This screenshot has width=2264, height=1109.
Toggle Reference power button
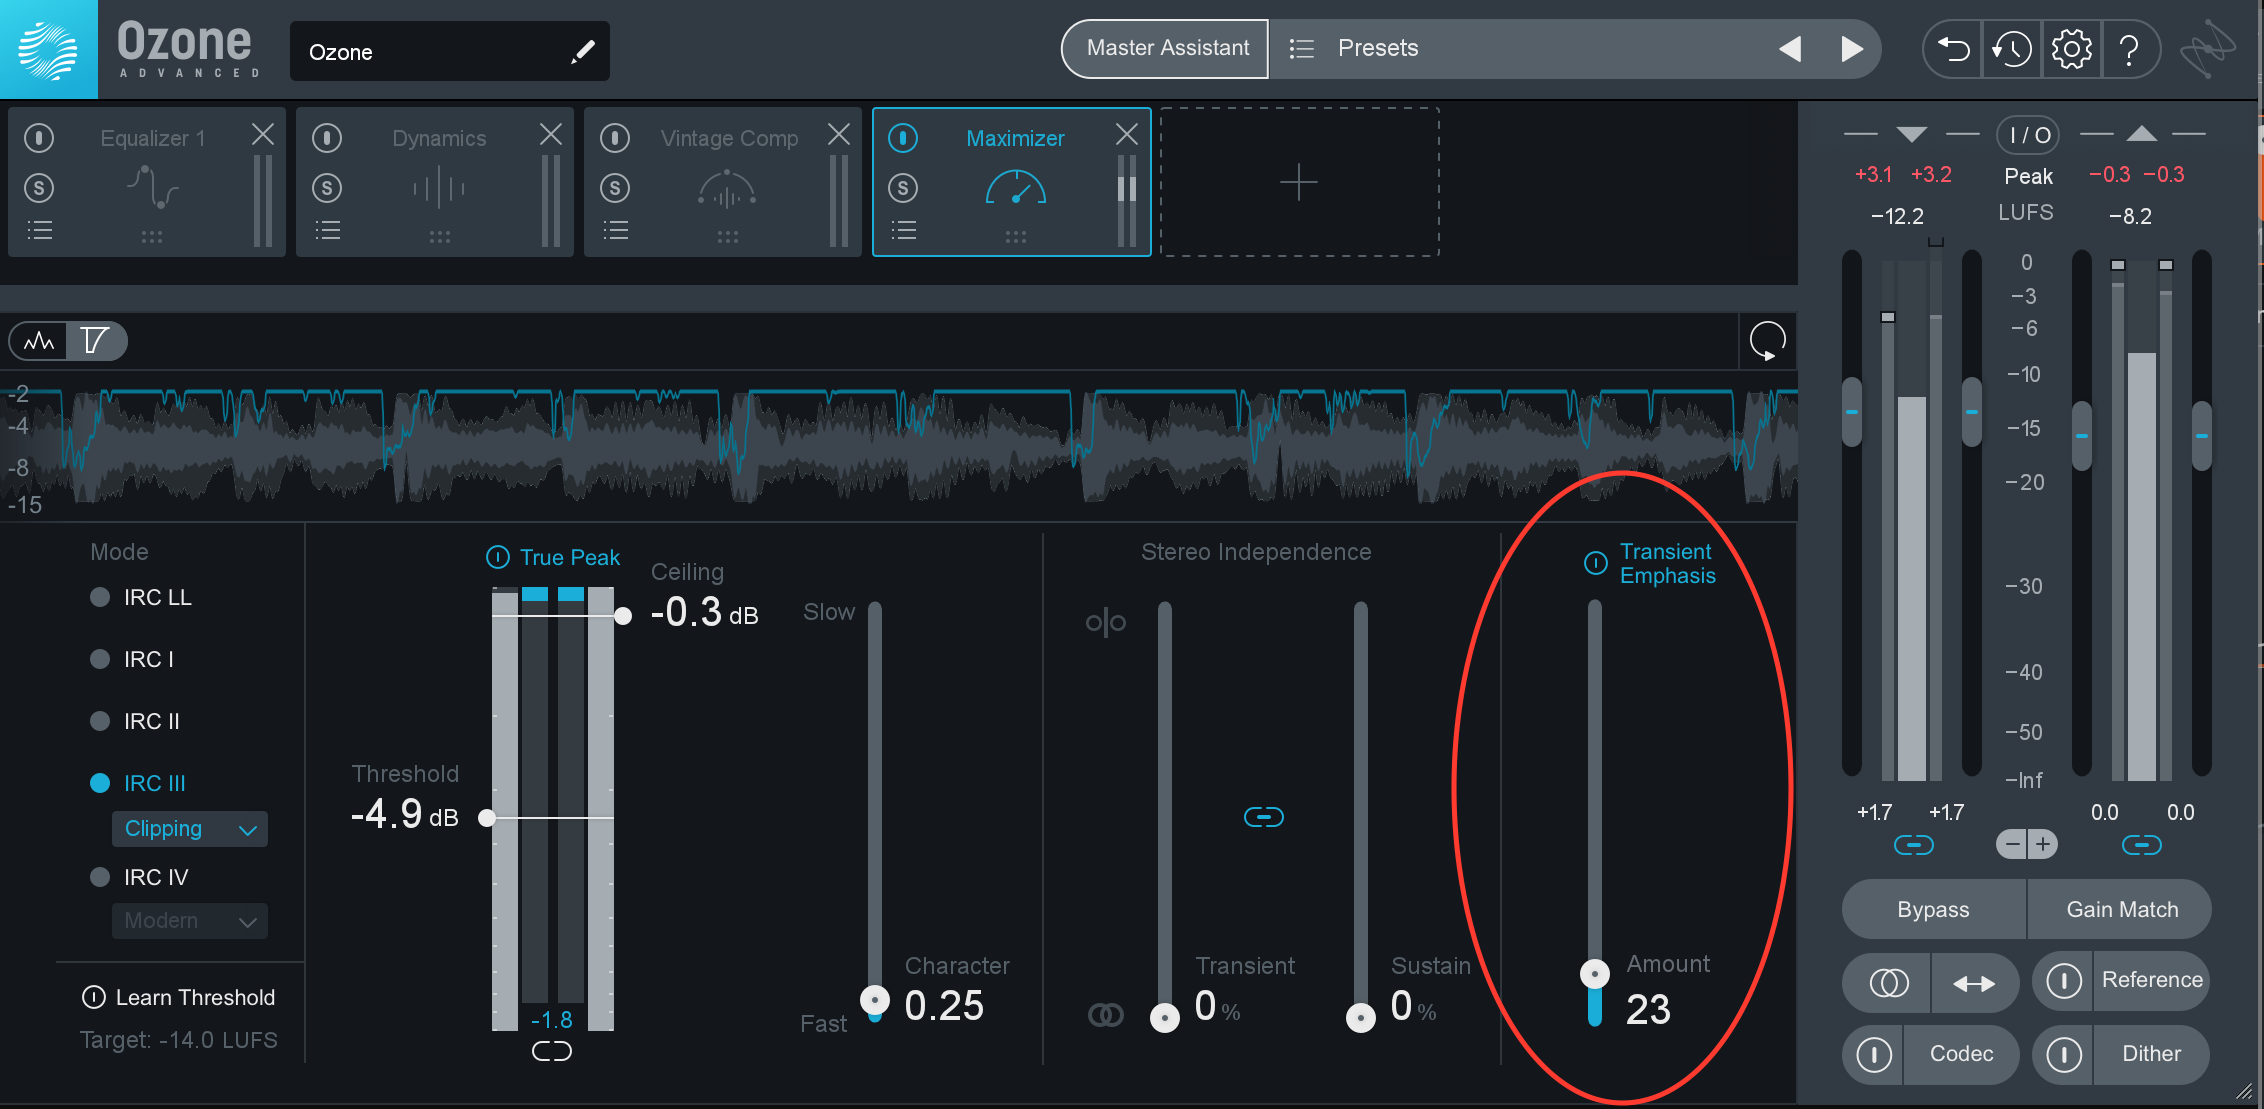click(2063, 981)
